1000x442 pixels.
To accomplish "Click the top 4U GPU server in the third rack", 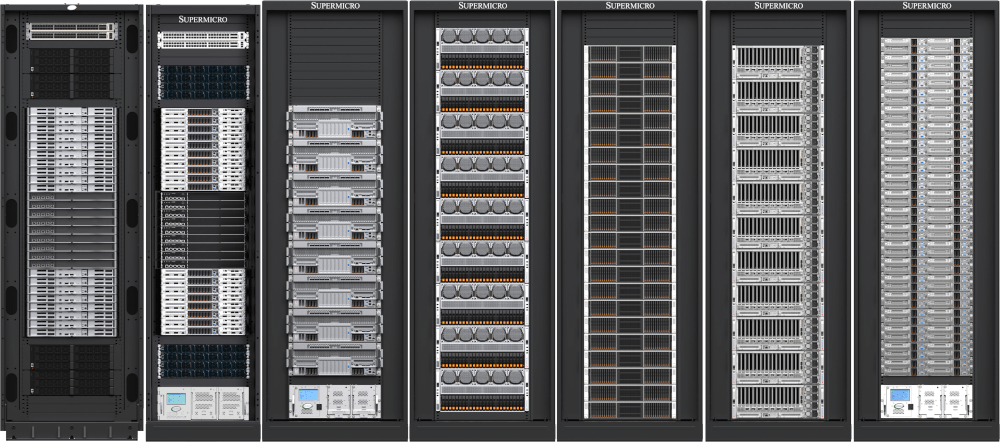I will pyautogui.click(x=334, y=122).
